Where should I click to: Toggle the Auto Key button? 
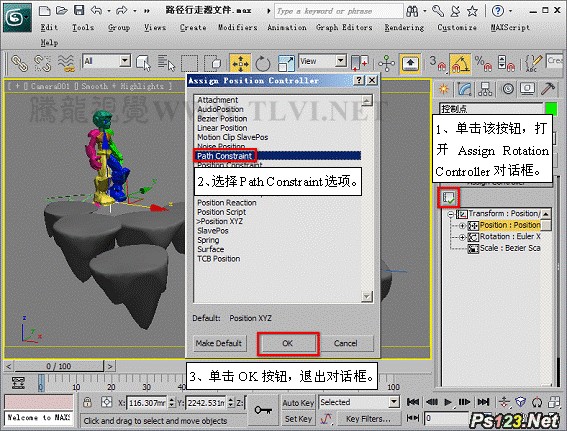298,402
